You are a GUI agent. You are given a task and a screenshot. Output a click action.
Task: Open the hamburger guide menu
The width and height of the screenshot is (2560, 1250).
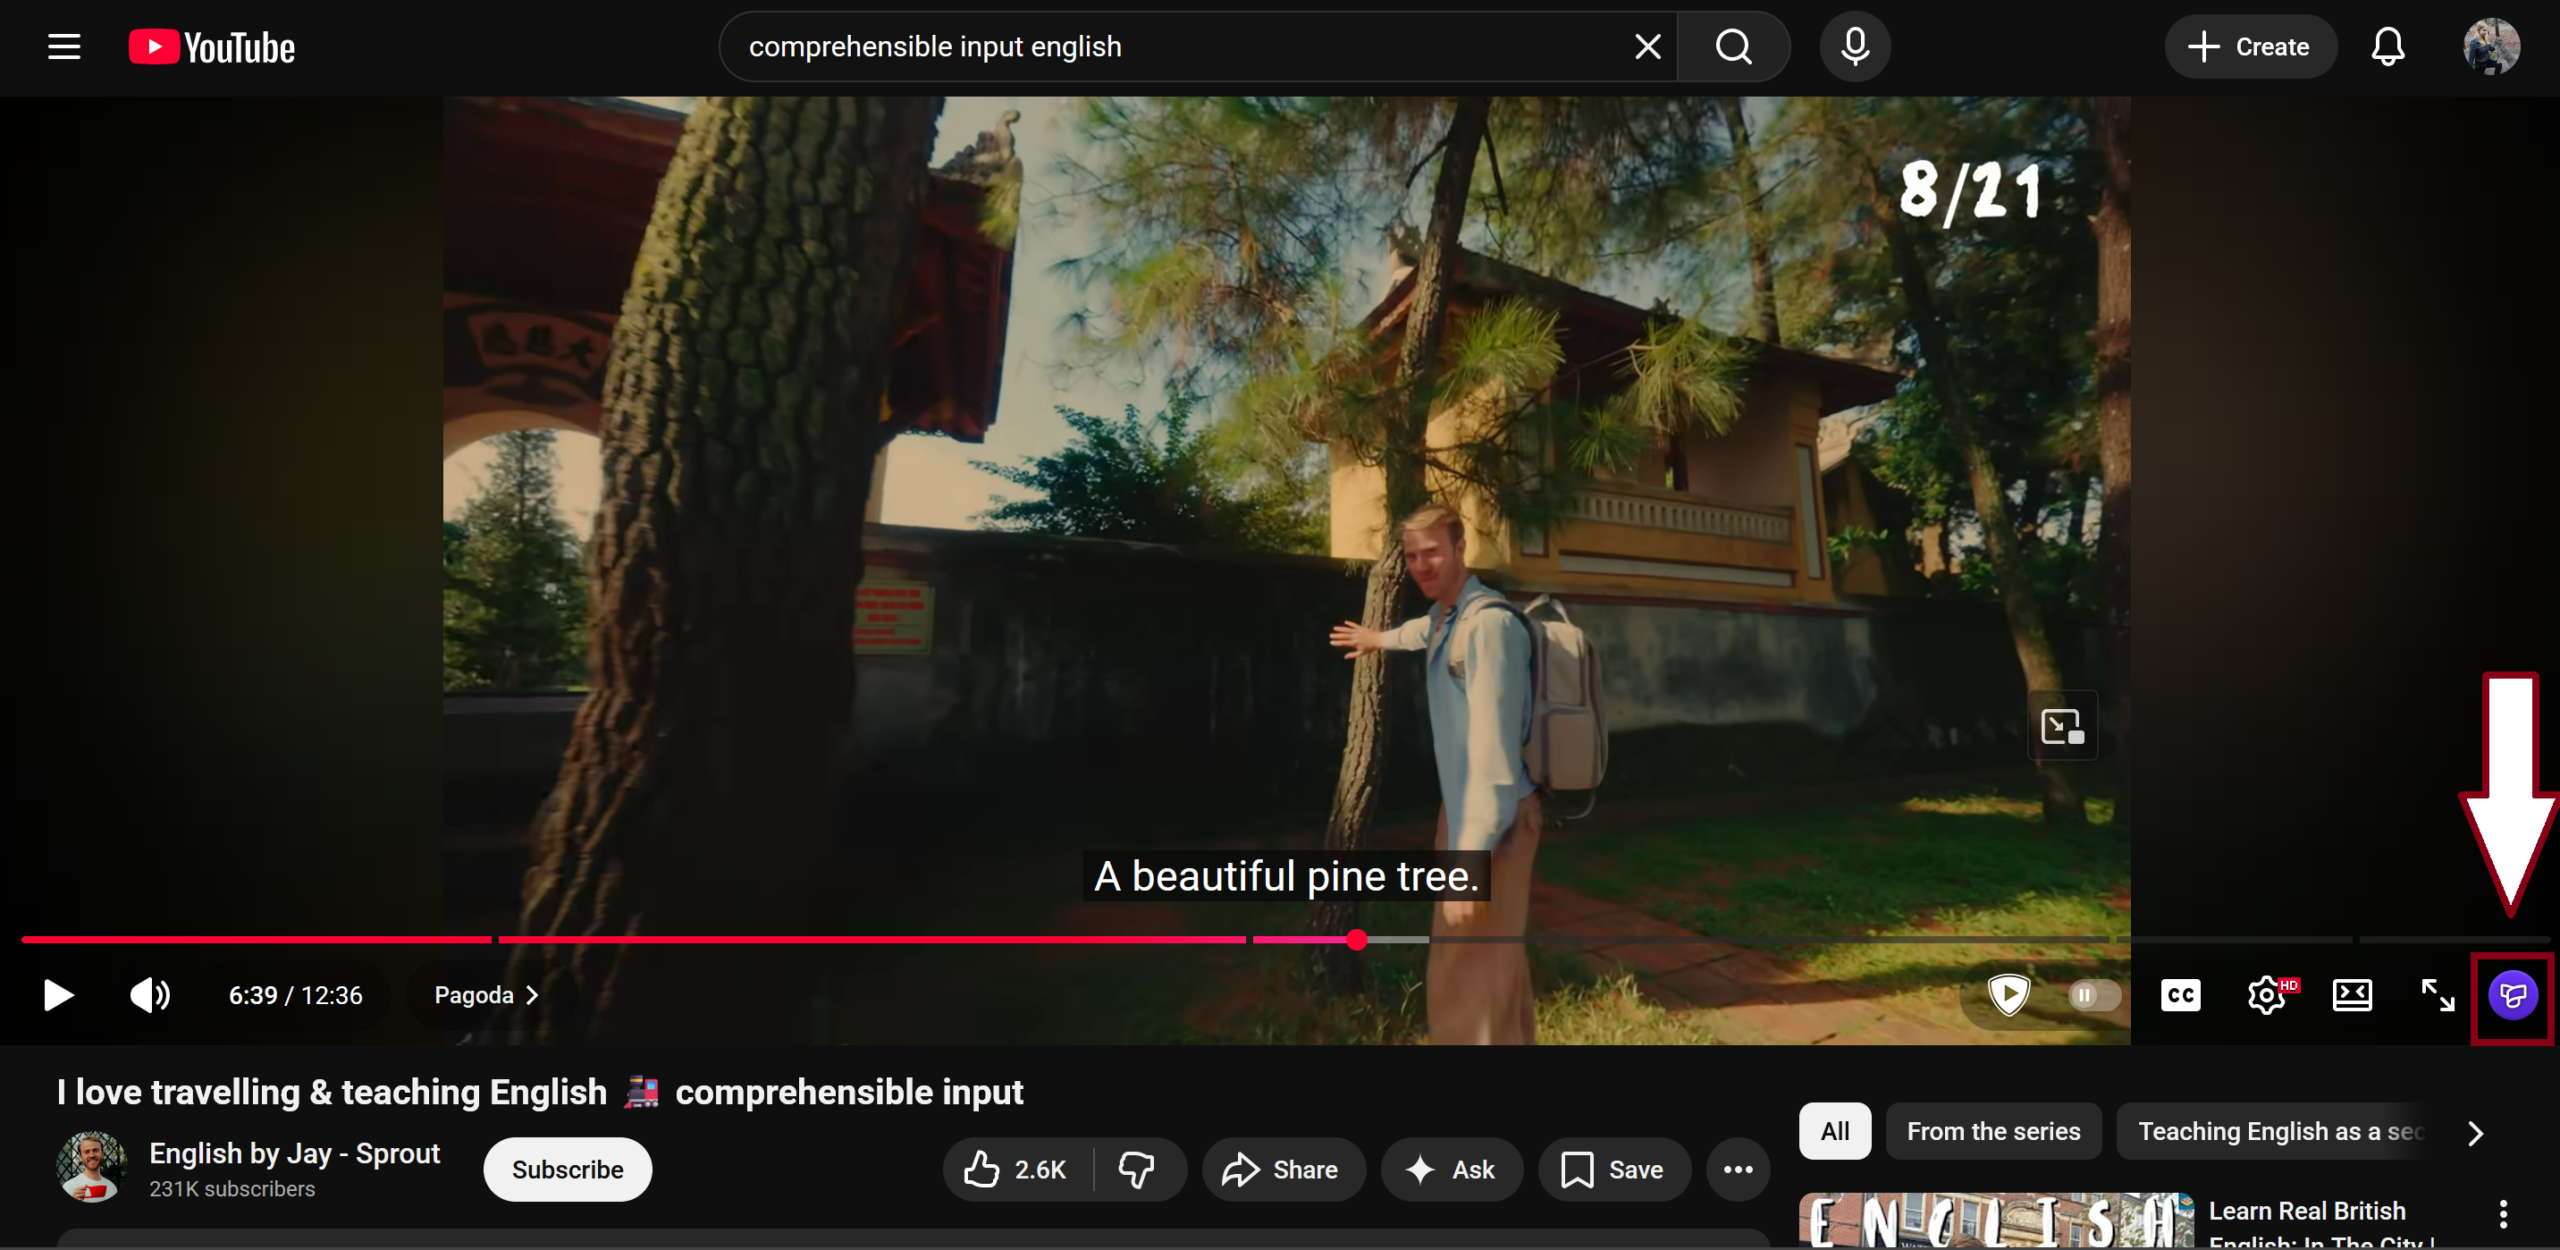point(64,47)
